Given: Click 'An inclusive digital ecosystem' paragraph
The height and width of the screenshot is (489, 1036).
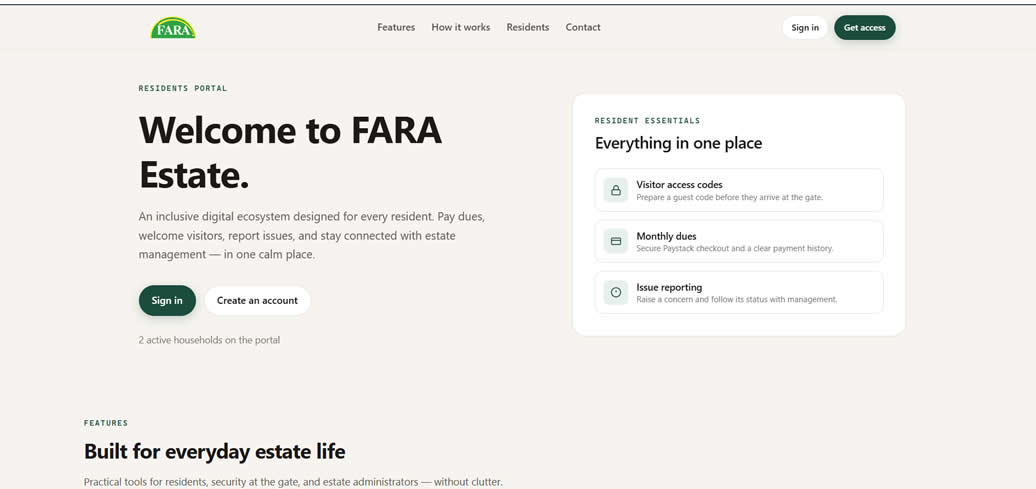Looking at the screenshot, I should coord(312,235).
